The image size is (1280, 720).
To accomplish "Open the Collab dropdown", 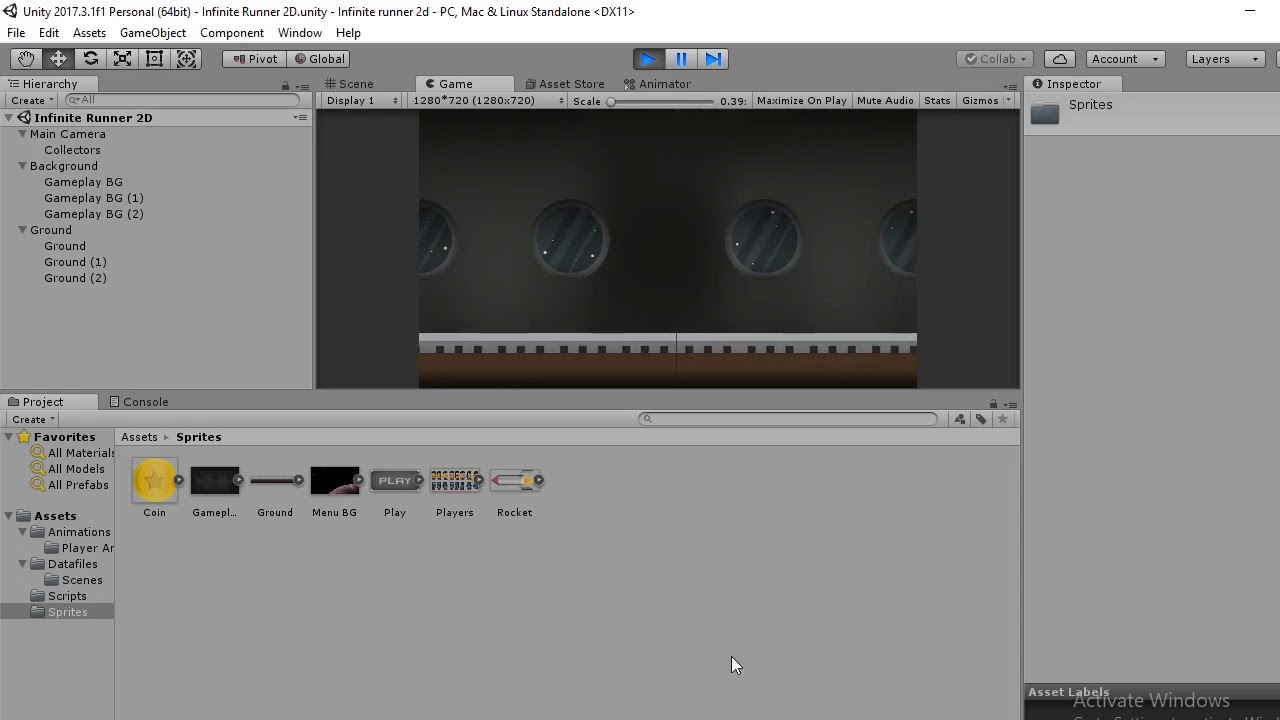I will pos(994,59).
